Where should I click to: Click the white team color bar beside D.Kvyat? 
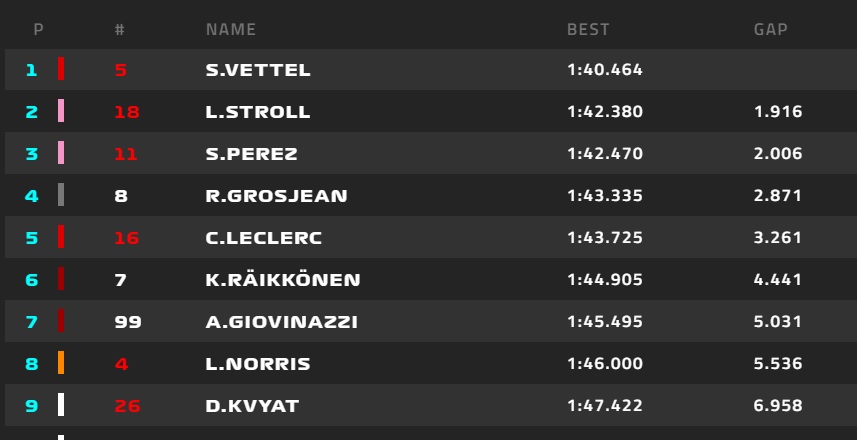pos(61,405)
